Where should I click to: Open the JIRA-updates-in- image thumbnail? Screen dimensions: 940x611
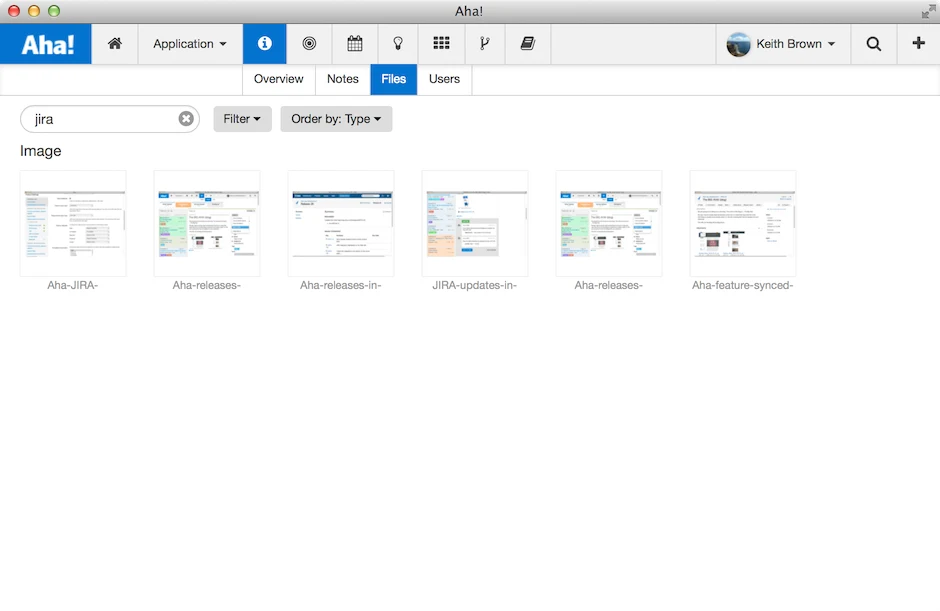click(475, 224)
